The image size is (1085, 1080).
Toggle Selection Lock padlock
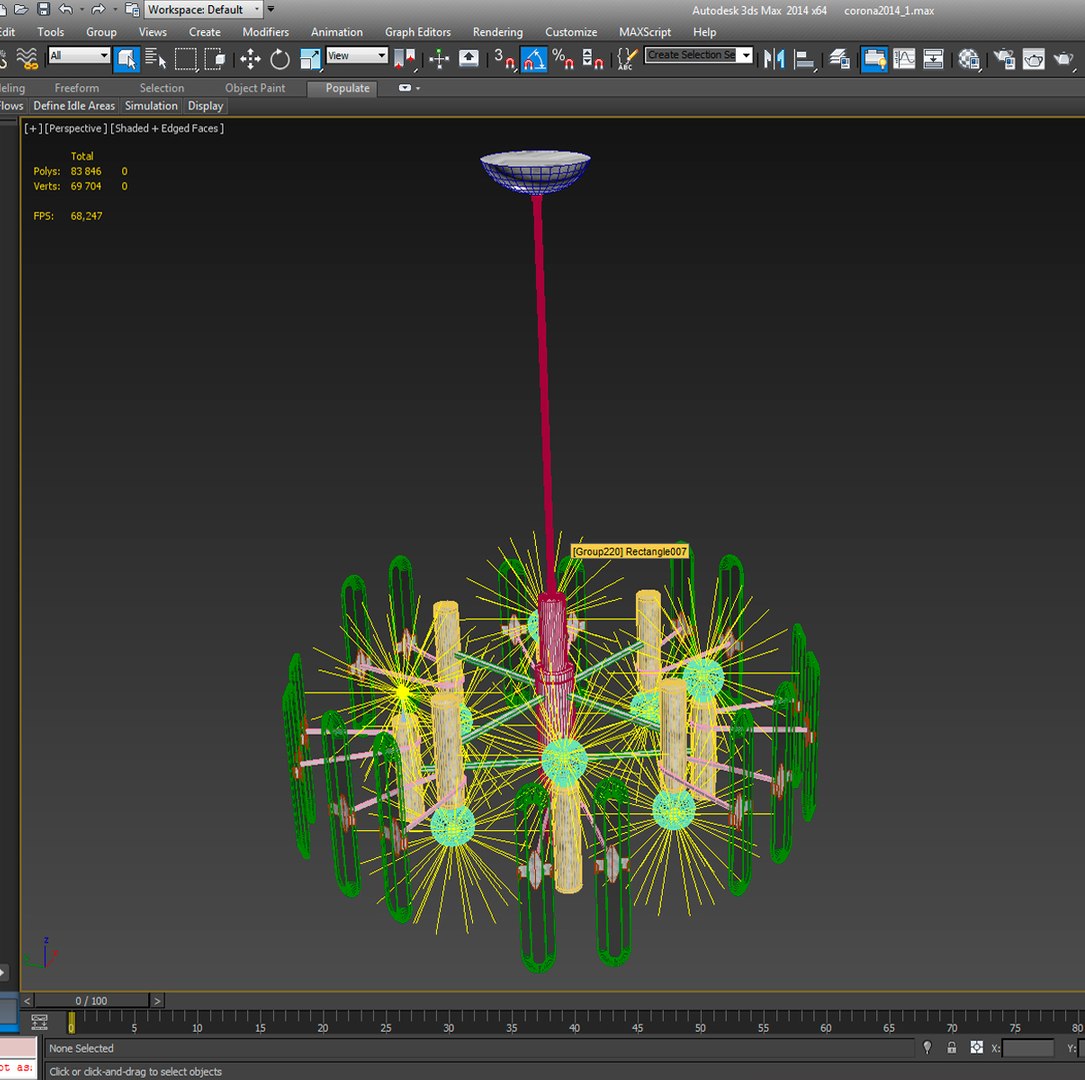point(951,1047)
